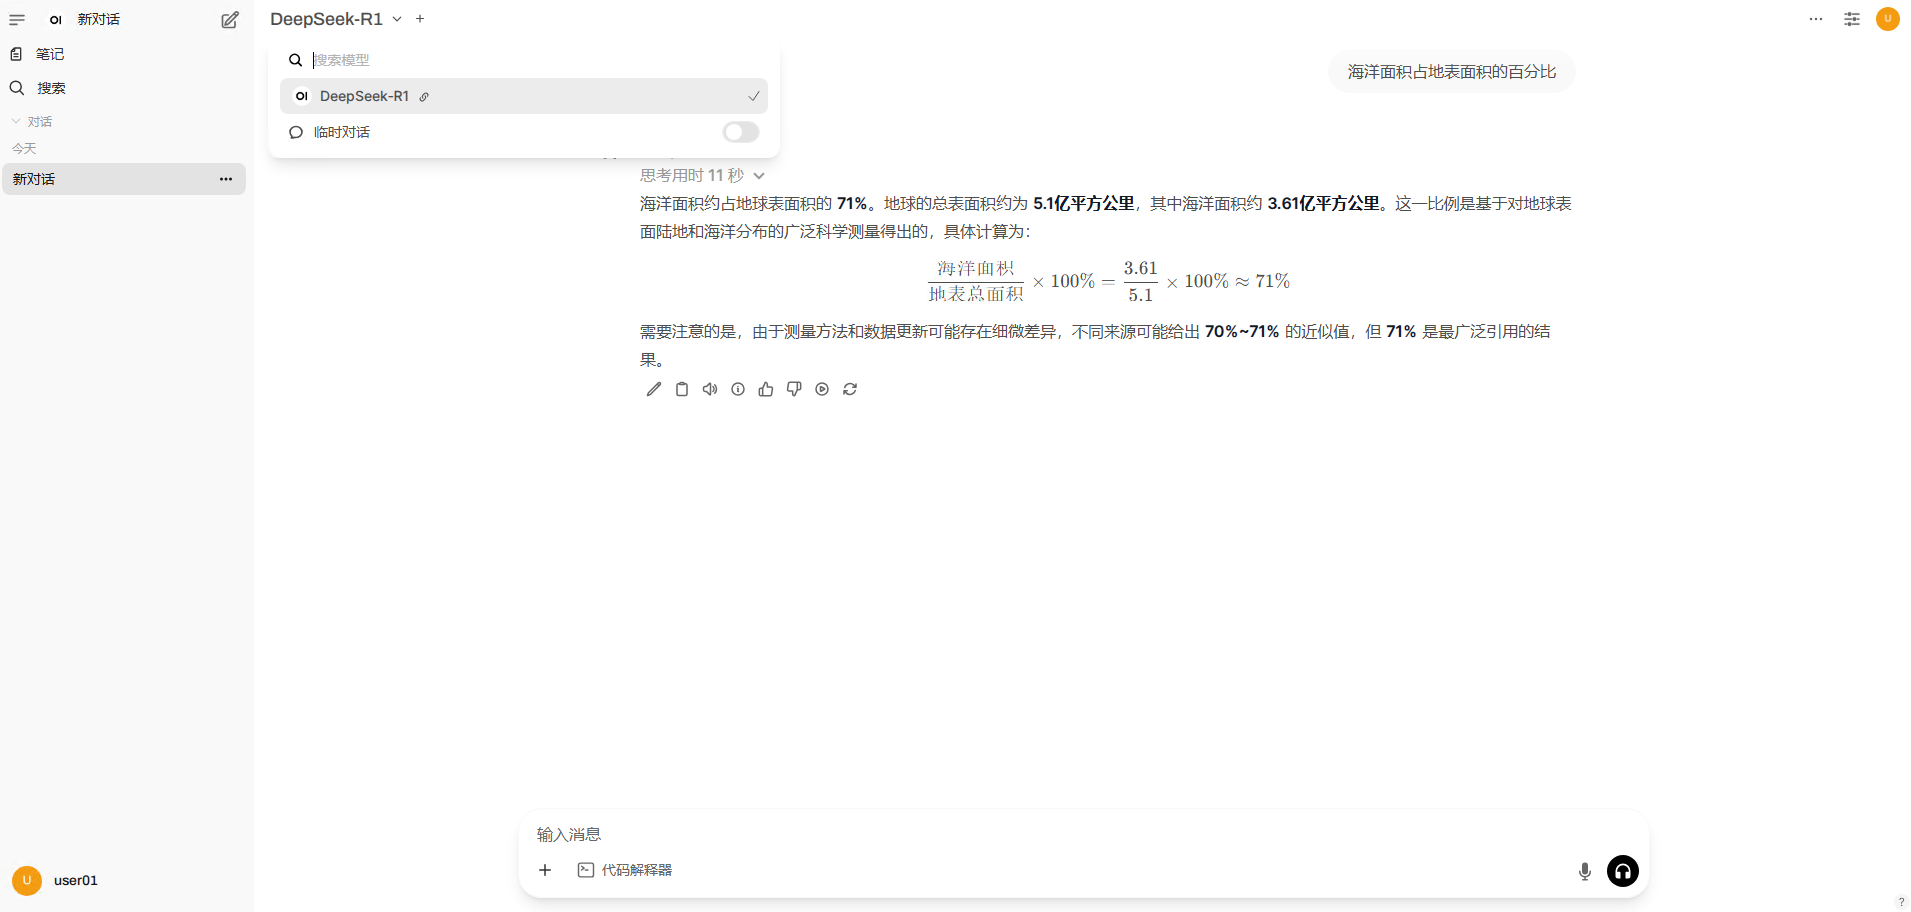Give the response a thumbs up
Image resolution: width=1911 pixels, height=912 pixels.
tap(765, 389)
